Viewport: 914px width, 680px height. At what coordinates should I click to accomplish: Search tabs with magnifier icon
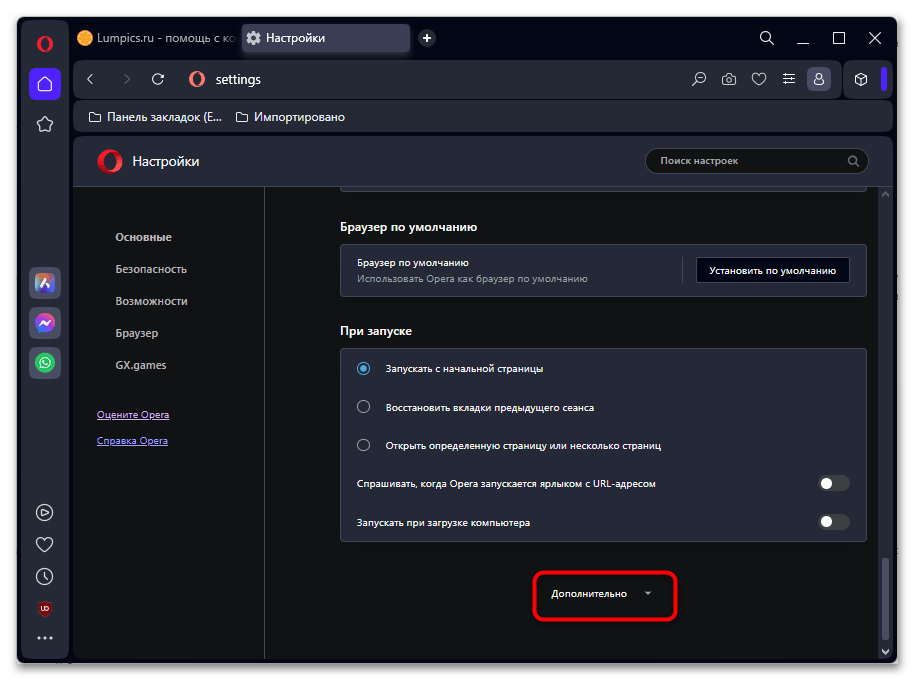point(767,38)
